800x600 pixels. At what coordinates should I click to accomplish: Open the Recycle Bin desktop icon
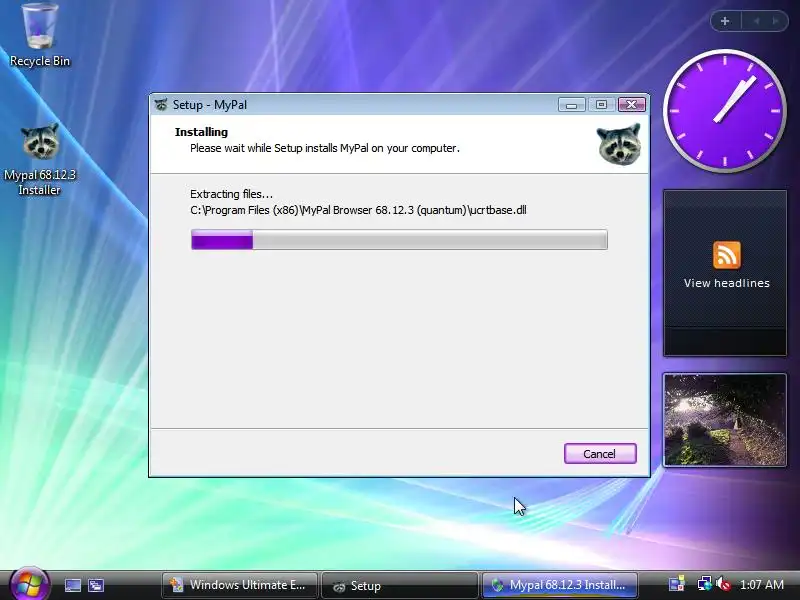[x=40, y=35]
